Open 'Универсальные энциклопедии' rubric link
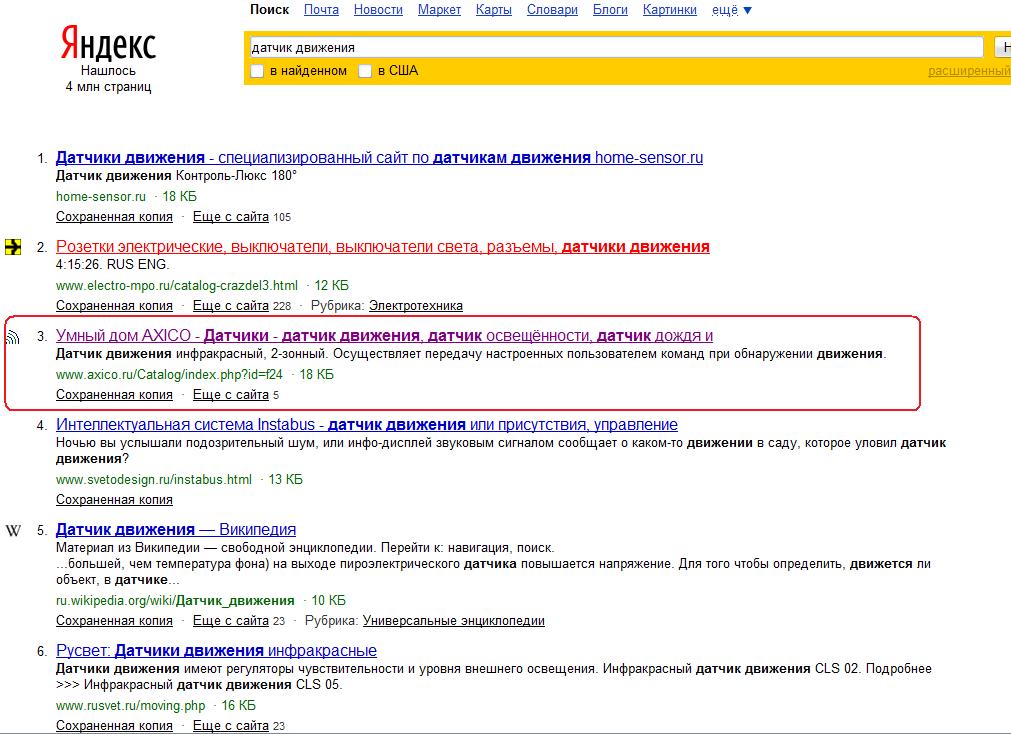Image resolution: width=1011 pixels, height=734 pixels. (454, 620)
